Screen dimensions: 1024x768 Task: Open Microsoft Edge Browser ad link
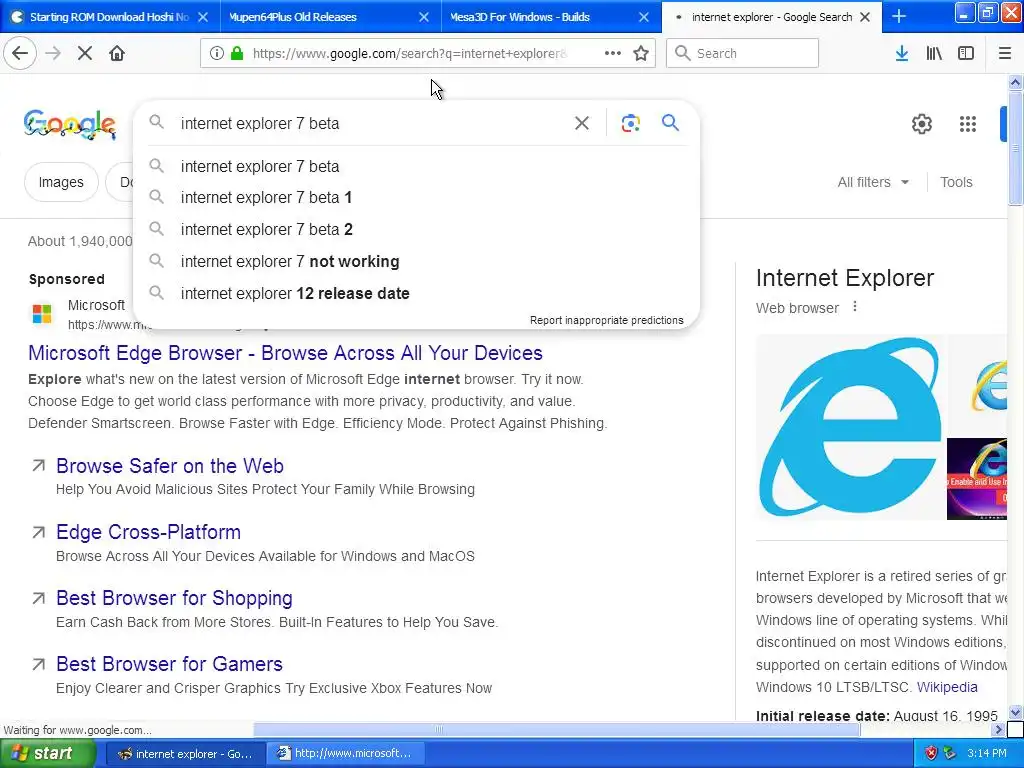click(x=285, y=353)
